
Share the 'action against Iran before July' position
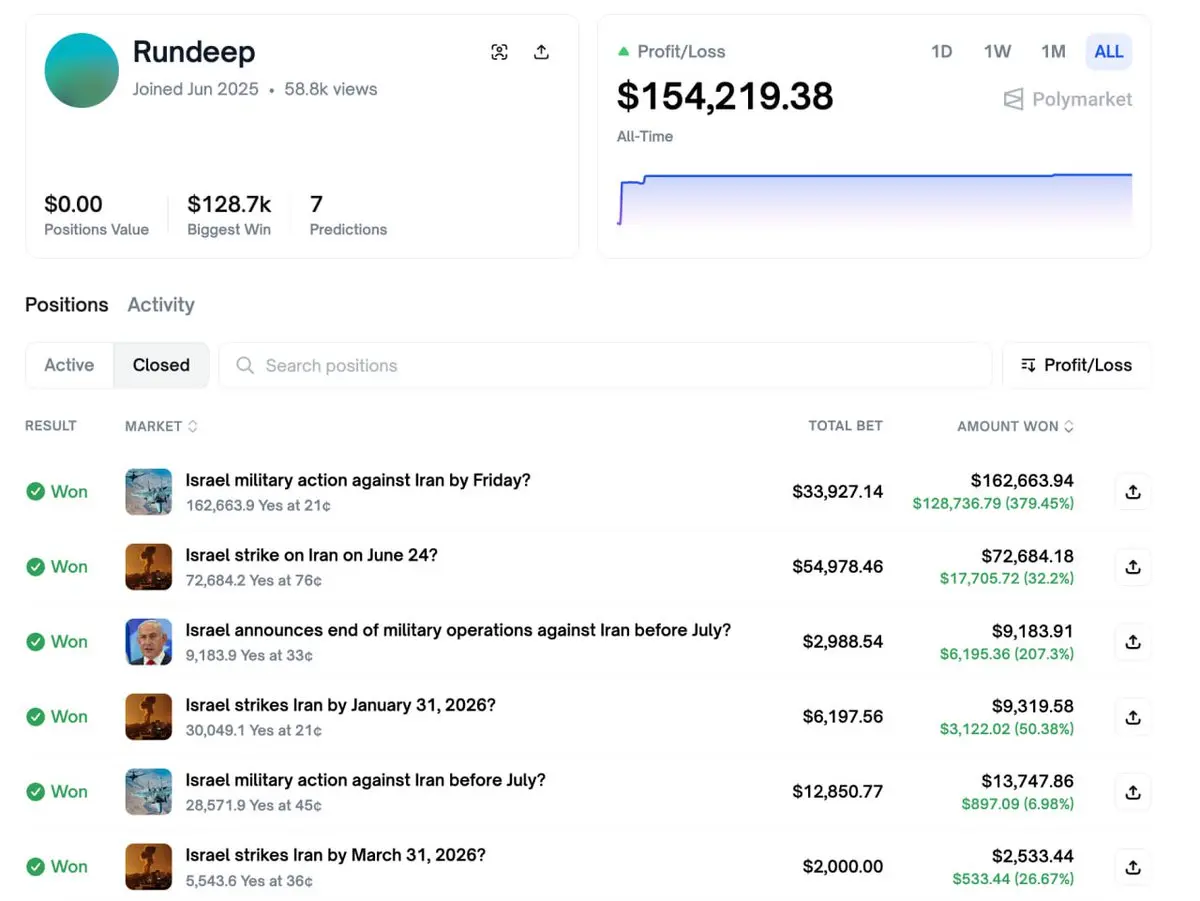coord(1133,791)
